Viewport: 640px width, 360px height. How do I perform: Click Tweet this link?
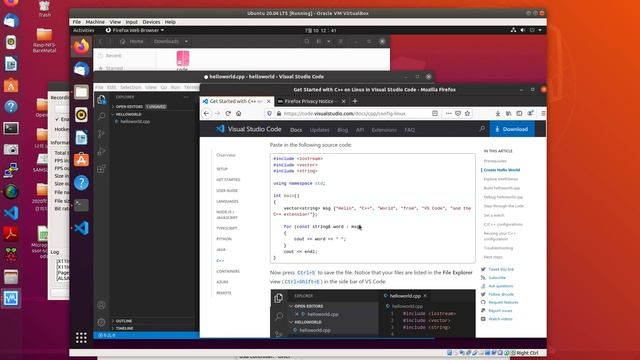tap(501, 269)
